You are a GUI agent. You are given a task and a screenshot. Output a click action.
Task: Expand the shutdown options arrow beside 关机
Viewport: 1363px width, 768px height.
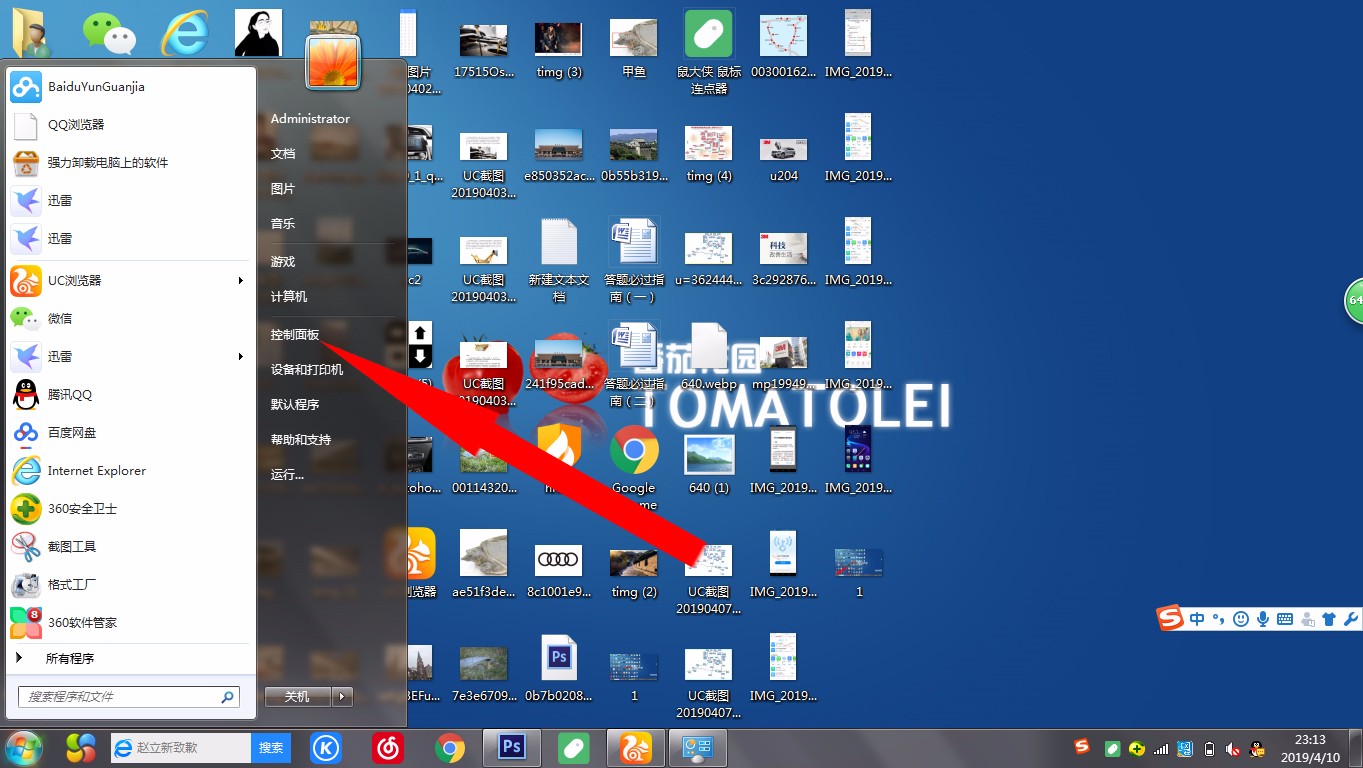[x=340, y=695]
